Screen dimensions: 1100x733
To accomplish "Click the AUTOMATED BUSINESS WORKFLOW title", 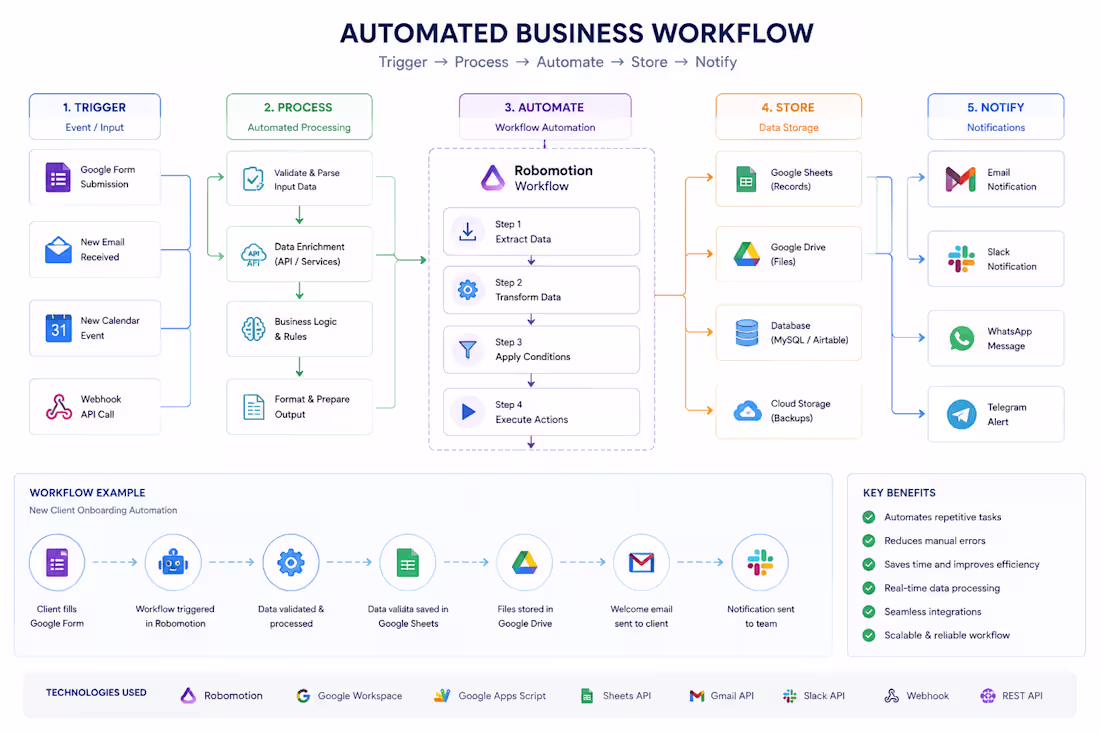I will pos(577,33).
